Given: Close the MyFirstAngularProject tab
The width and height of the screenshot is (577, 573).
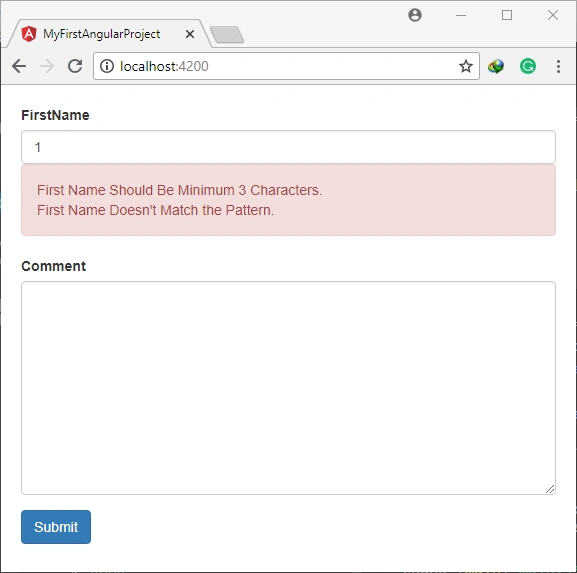Looking at the screenshot, I should click(x=190, y=34).
